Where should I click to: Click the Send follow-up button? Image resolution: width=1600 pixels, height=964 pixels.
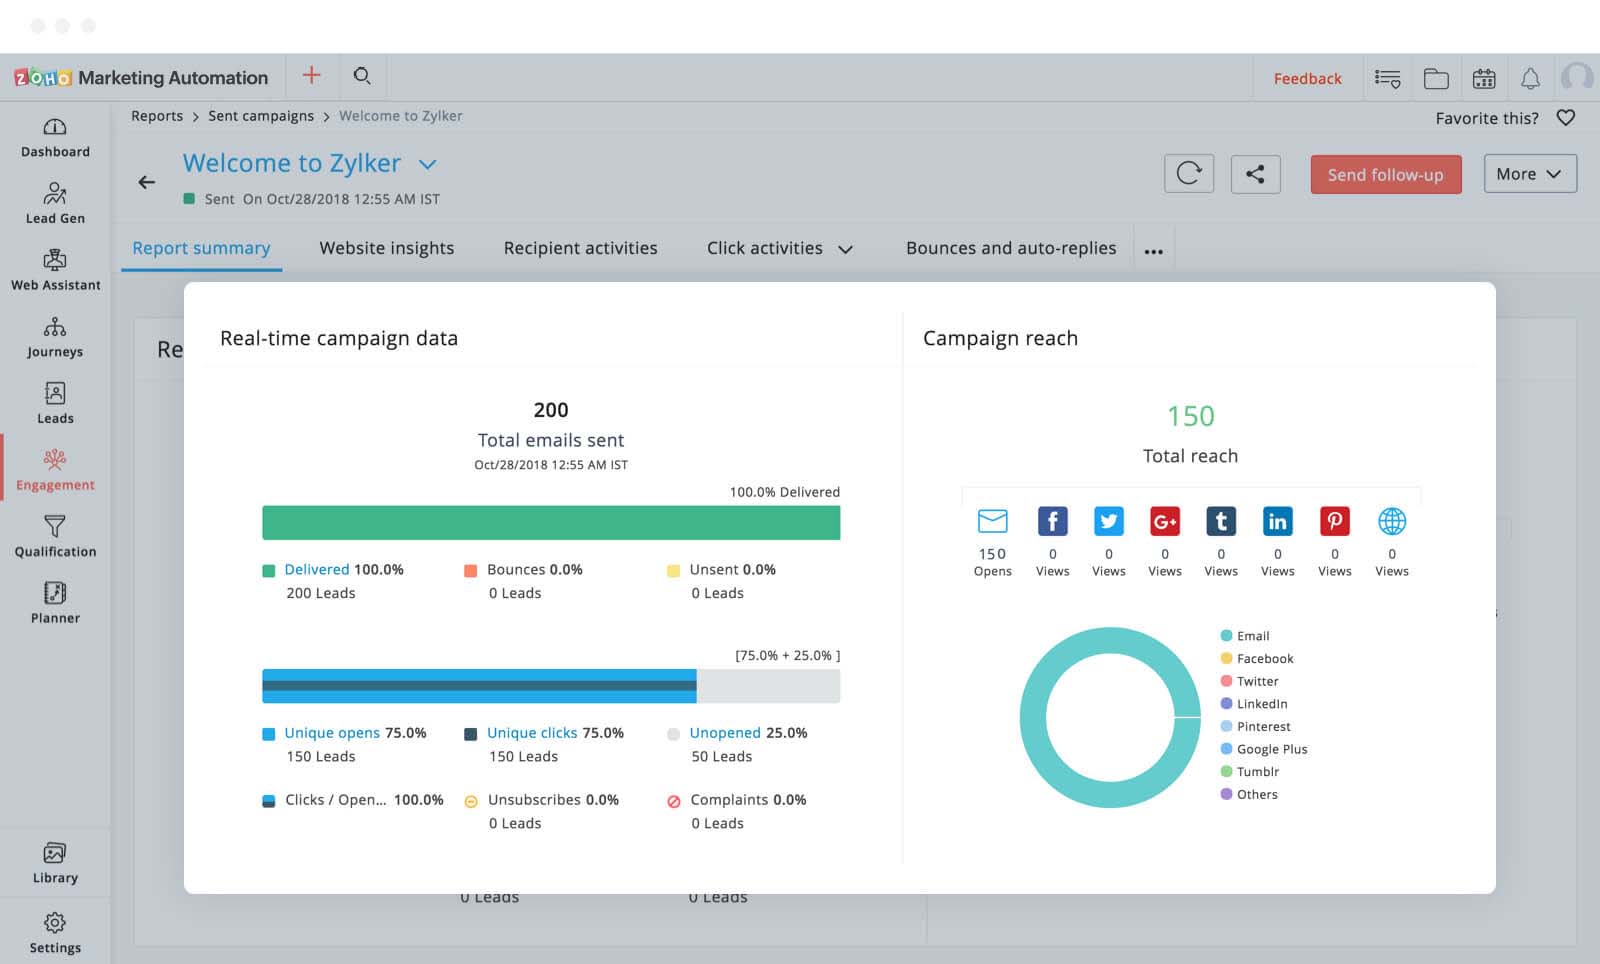tap(1385, 174)
